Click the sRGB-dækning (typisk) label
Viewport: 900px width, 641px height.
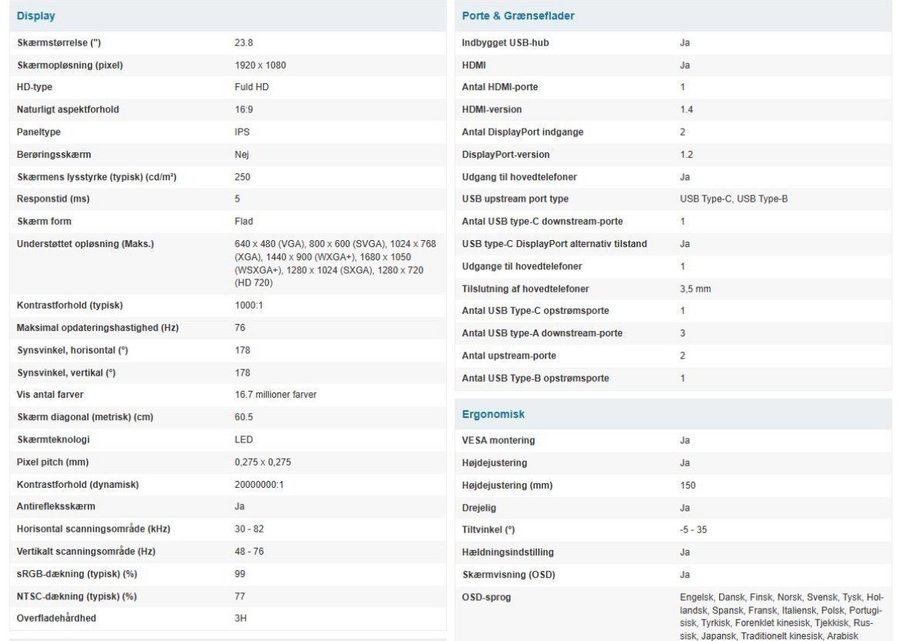pyautogui.click(x=77, y=574)
